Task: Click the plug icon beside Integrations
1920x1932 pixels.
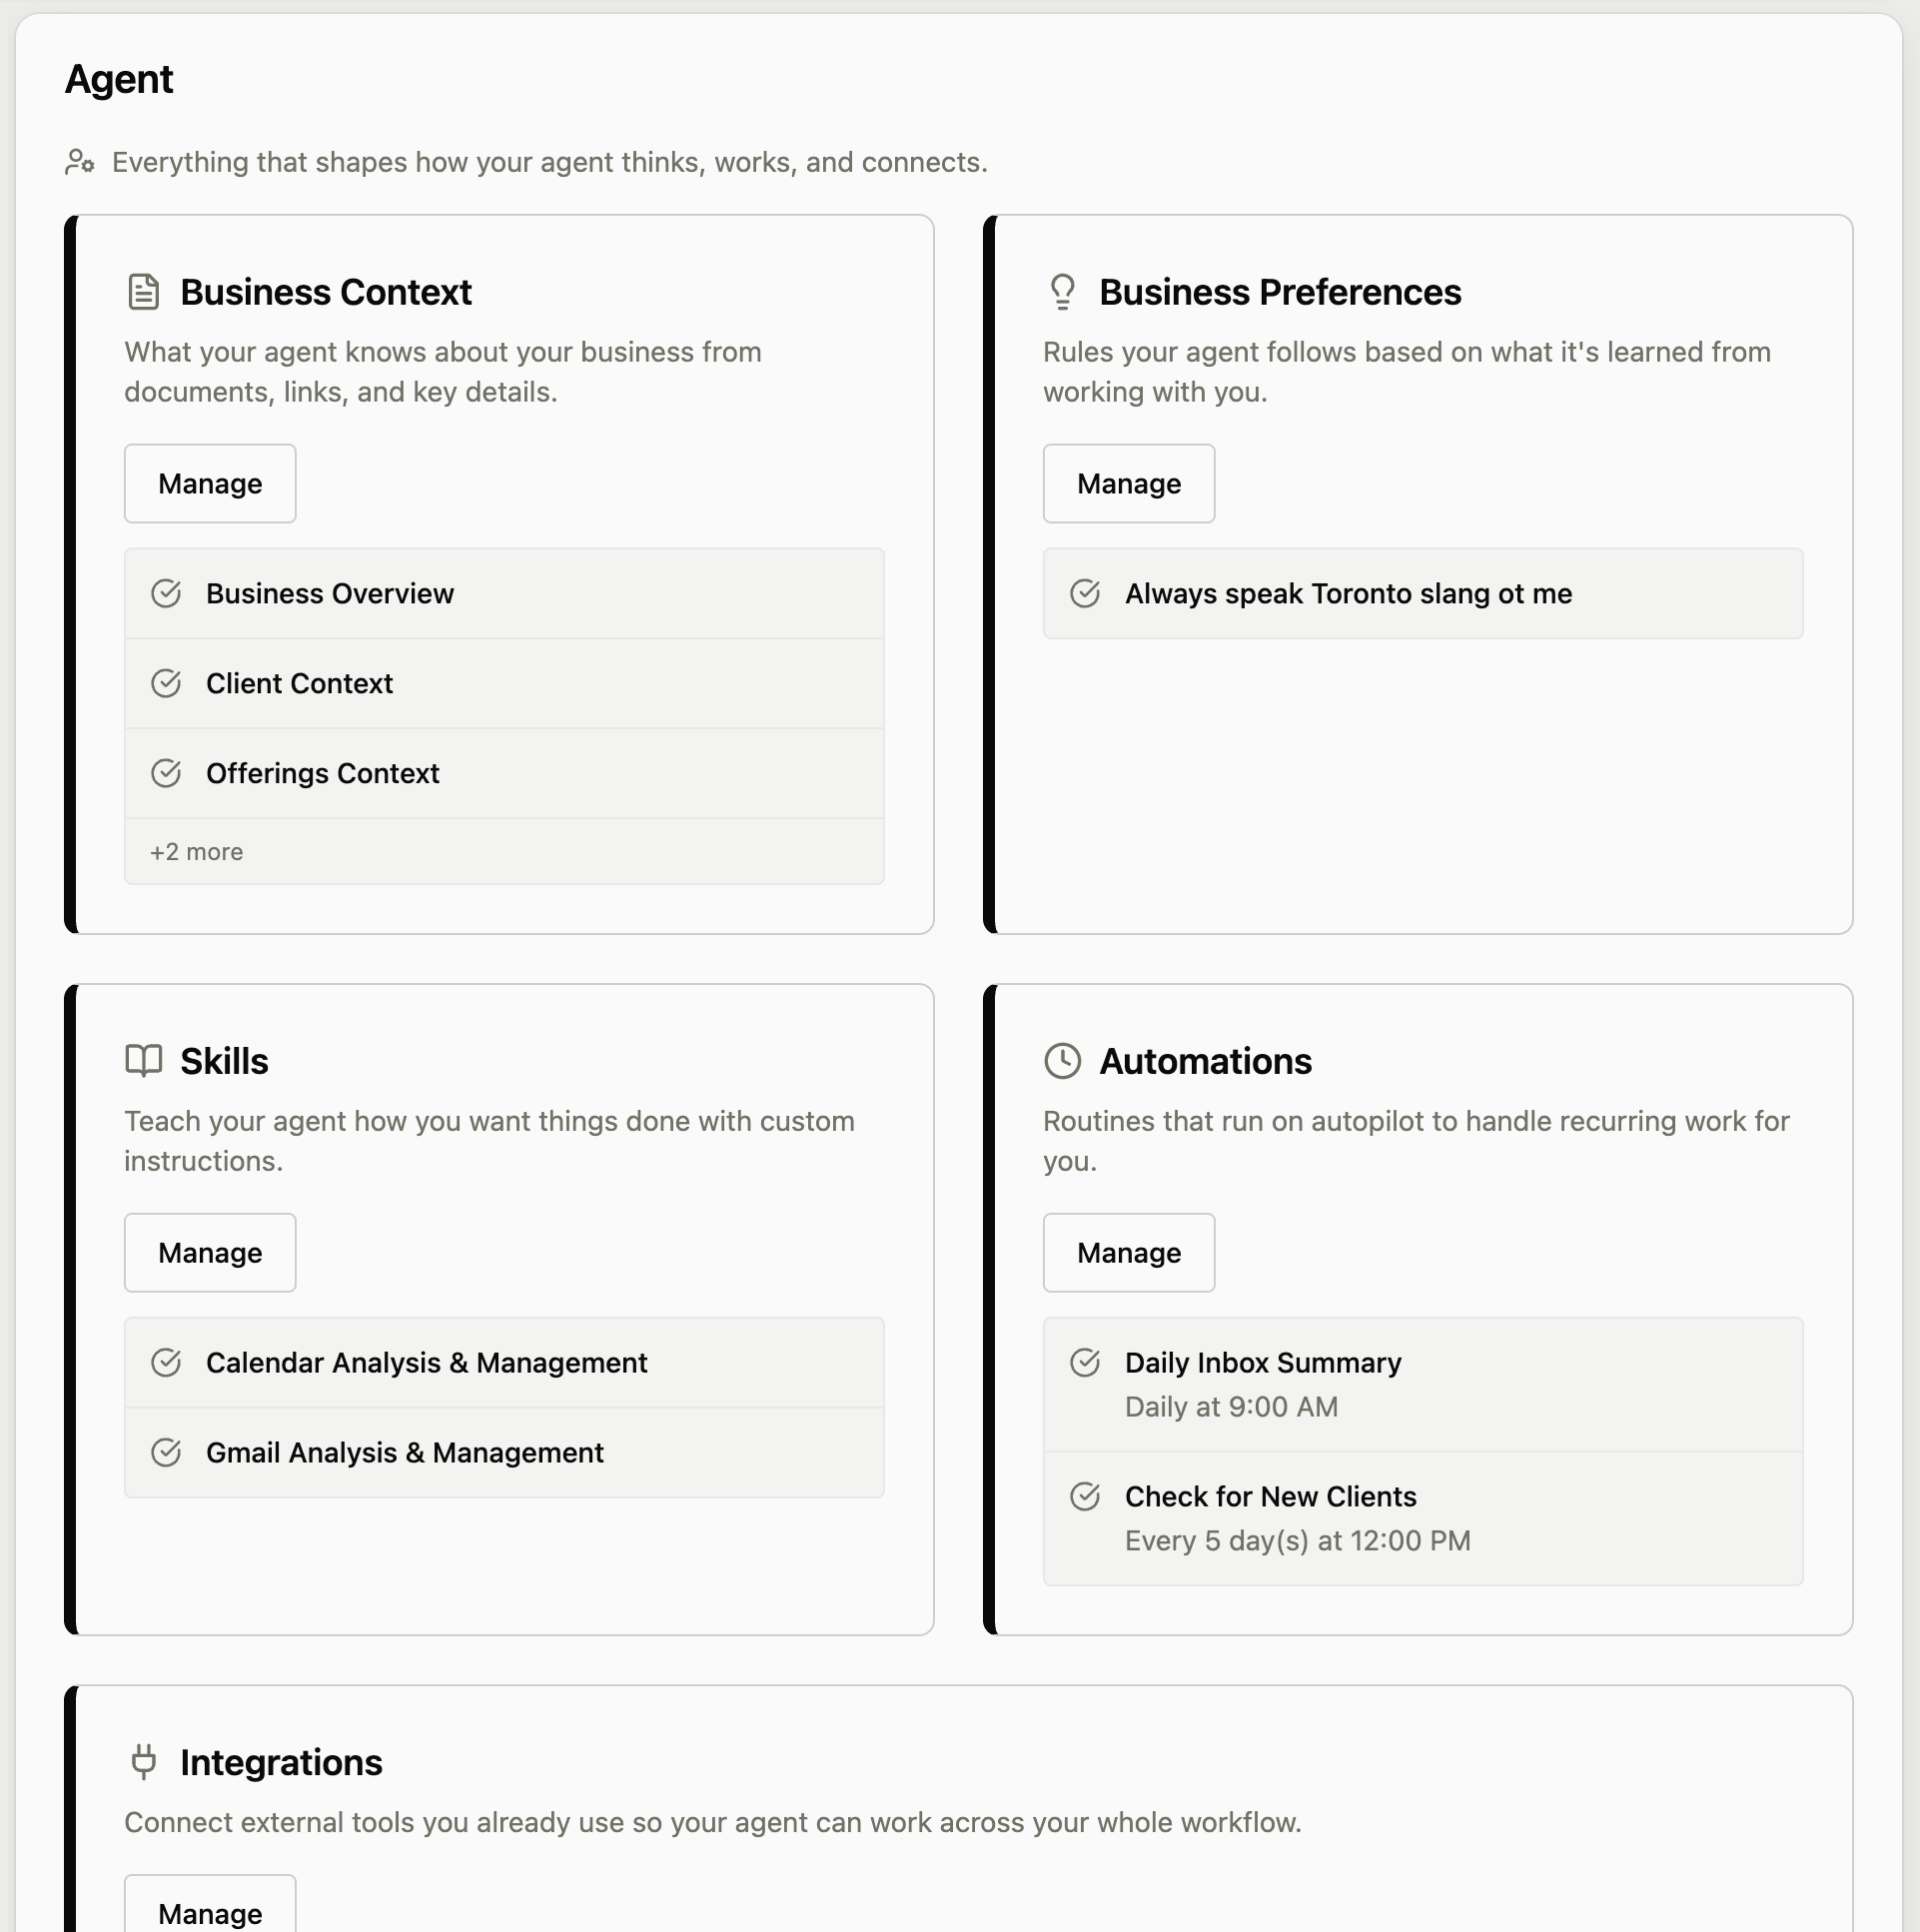Action: [x=143, y=1762]
